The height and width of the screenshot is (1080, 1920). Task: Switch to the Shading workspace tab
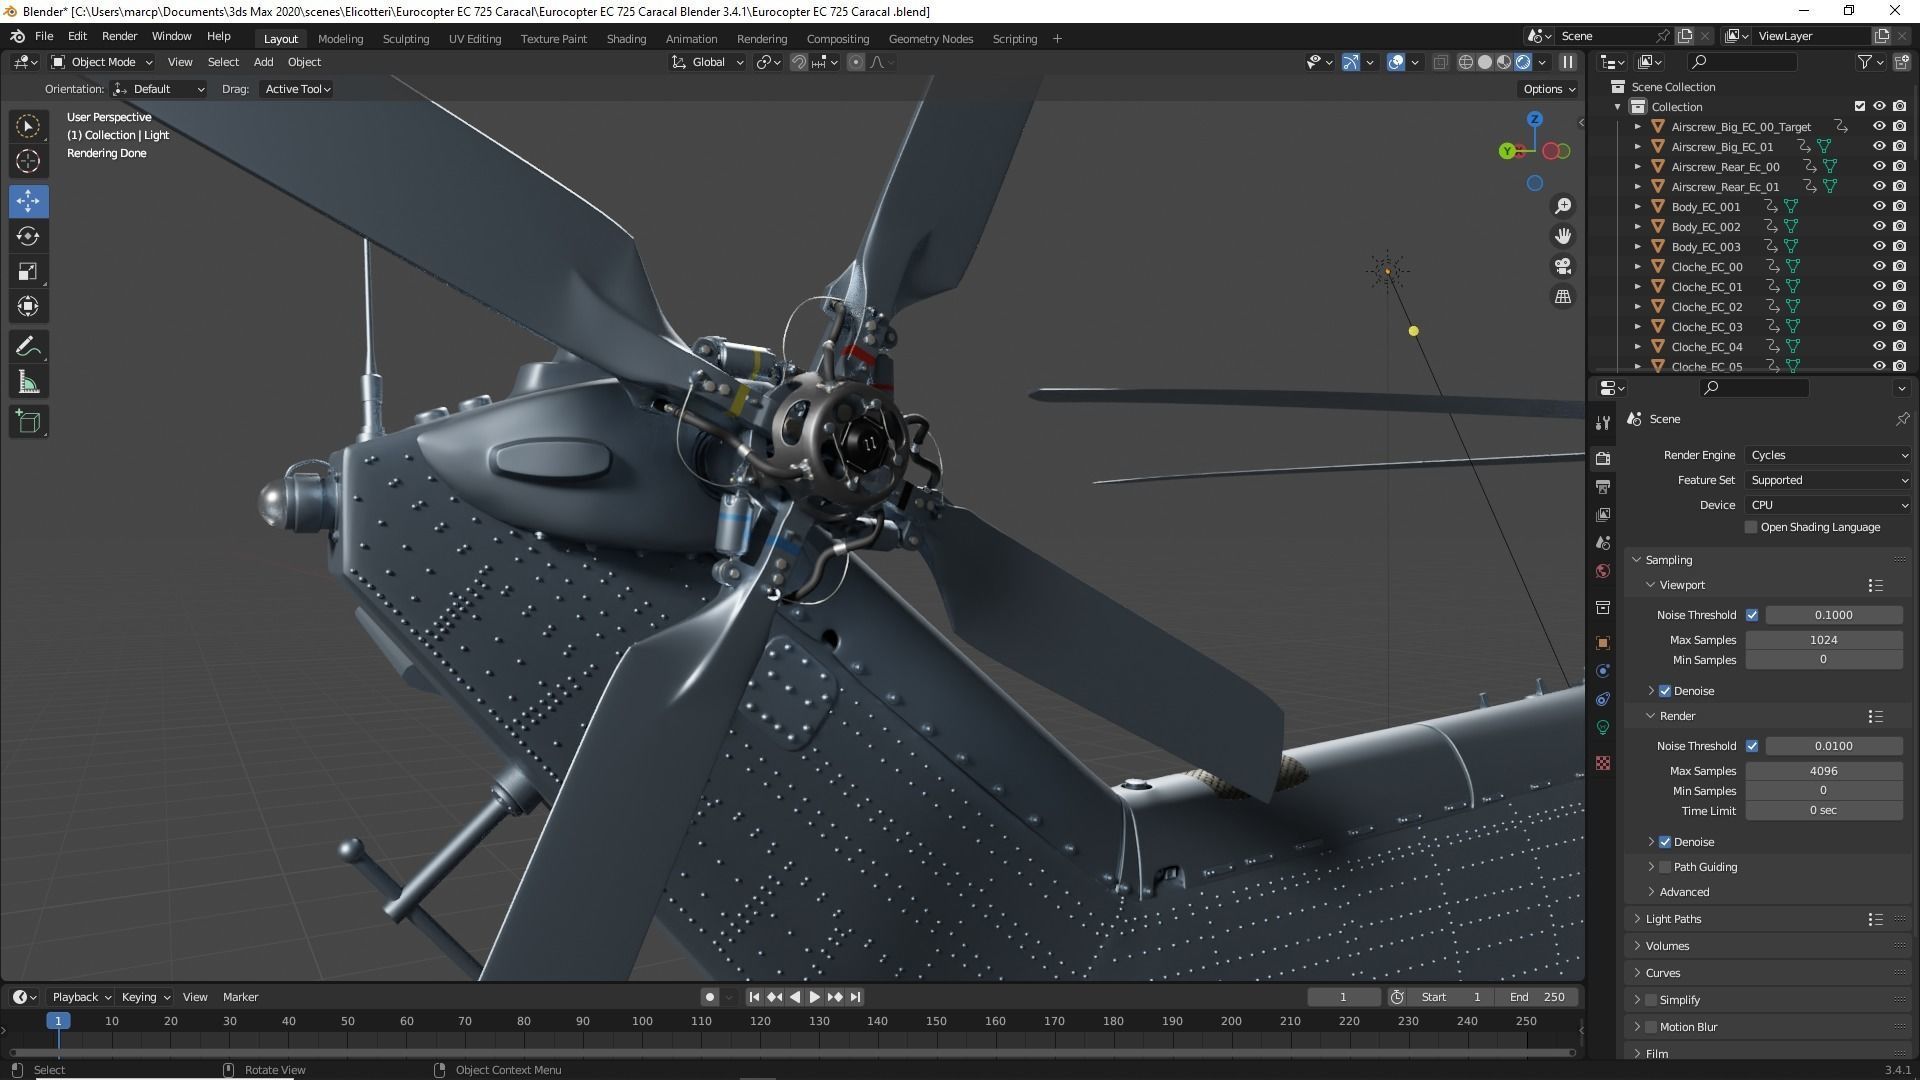626,39
